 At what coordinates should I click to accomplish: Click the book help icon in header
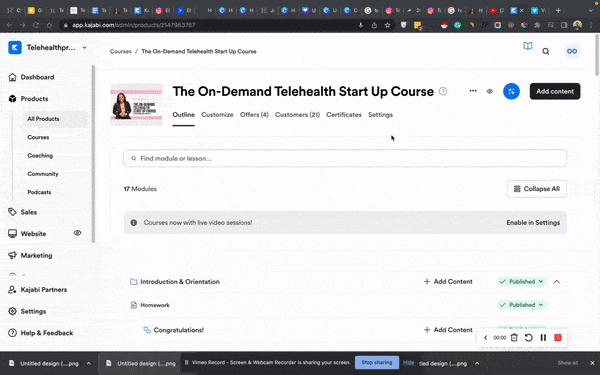[528, 46]
